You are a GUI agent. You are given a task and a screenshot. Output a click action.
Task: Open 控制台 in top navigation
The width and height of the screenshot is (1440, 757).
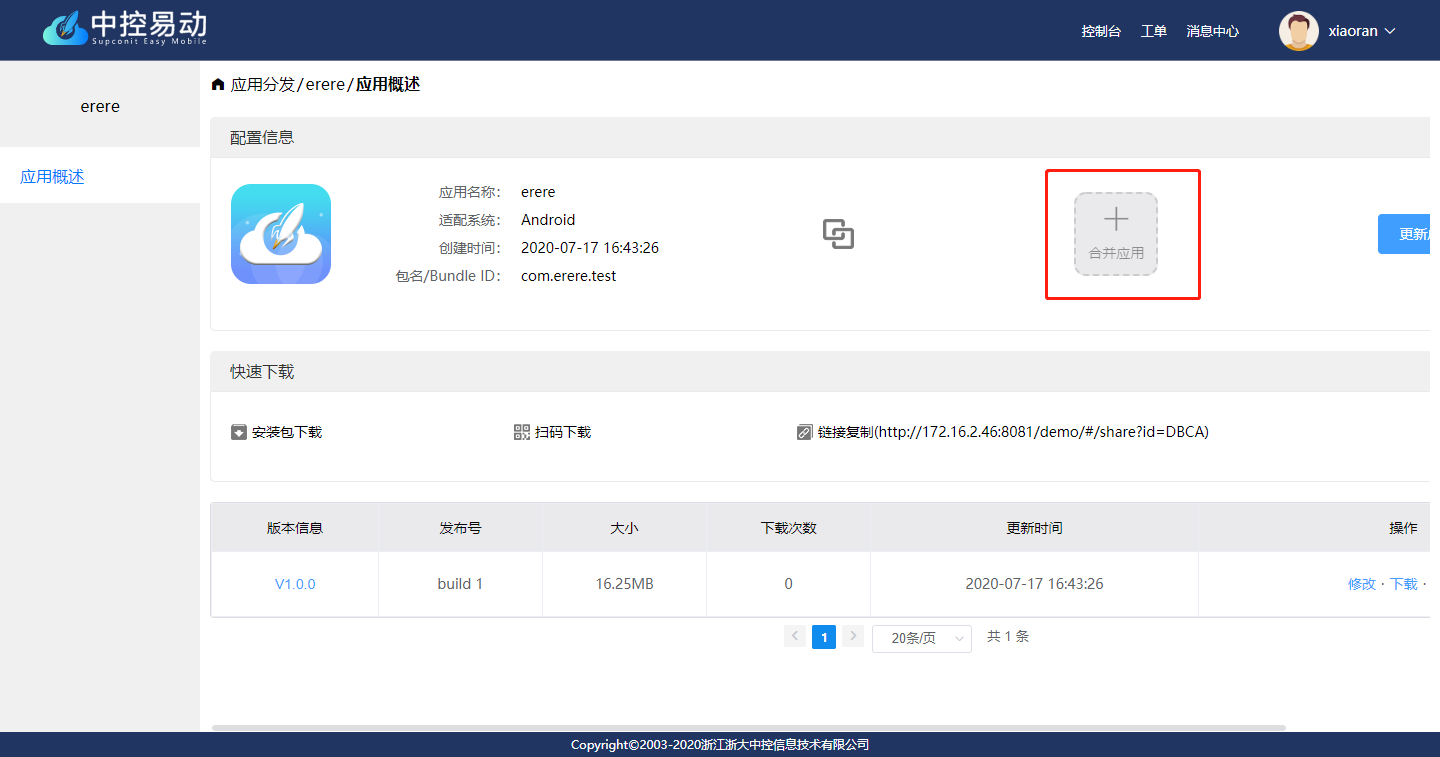pos(1101,31)
